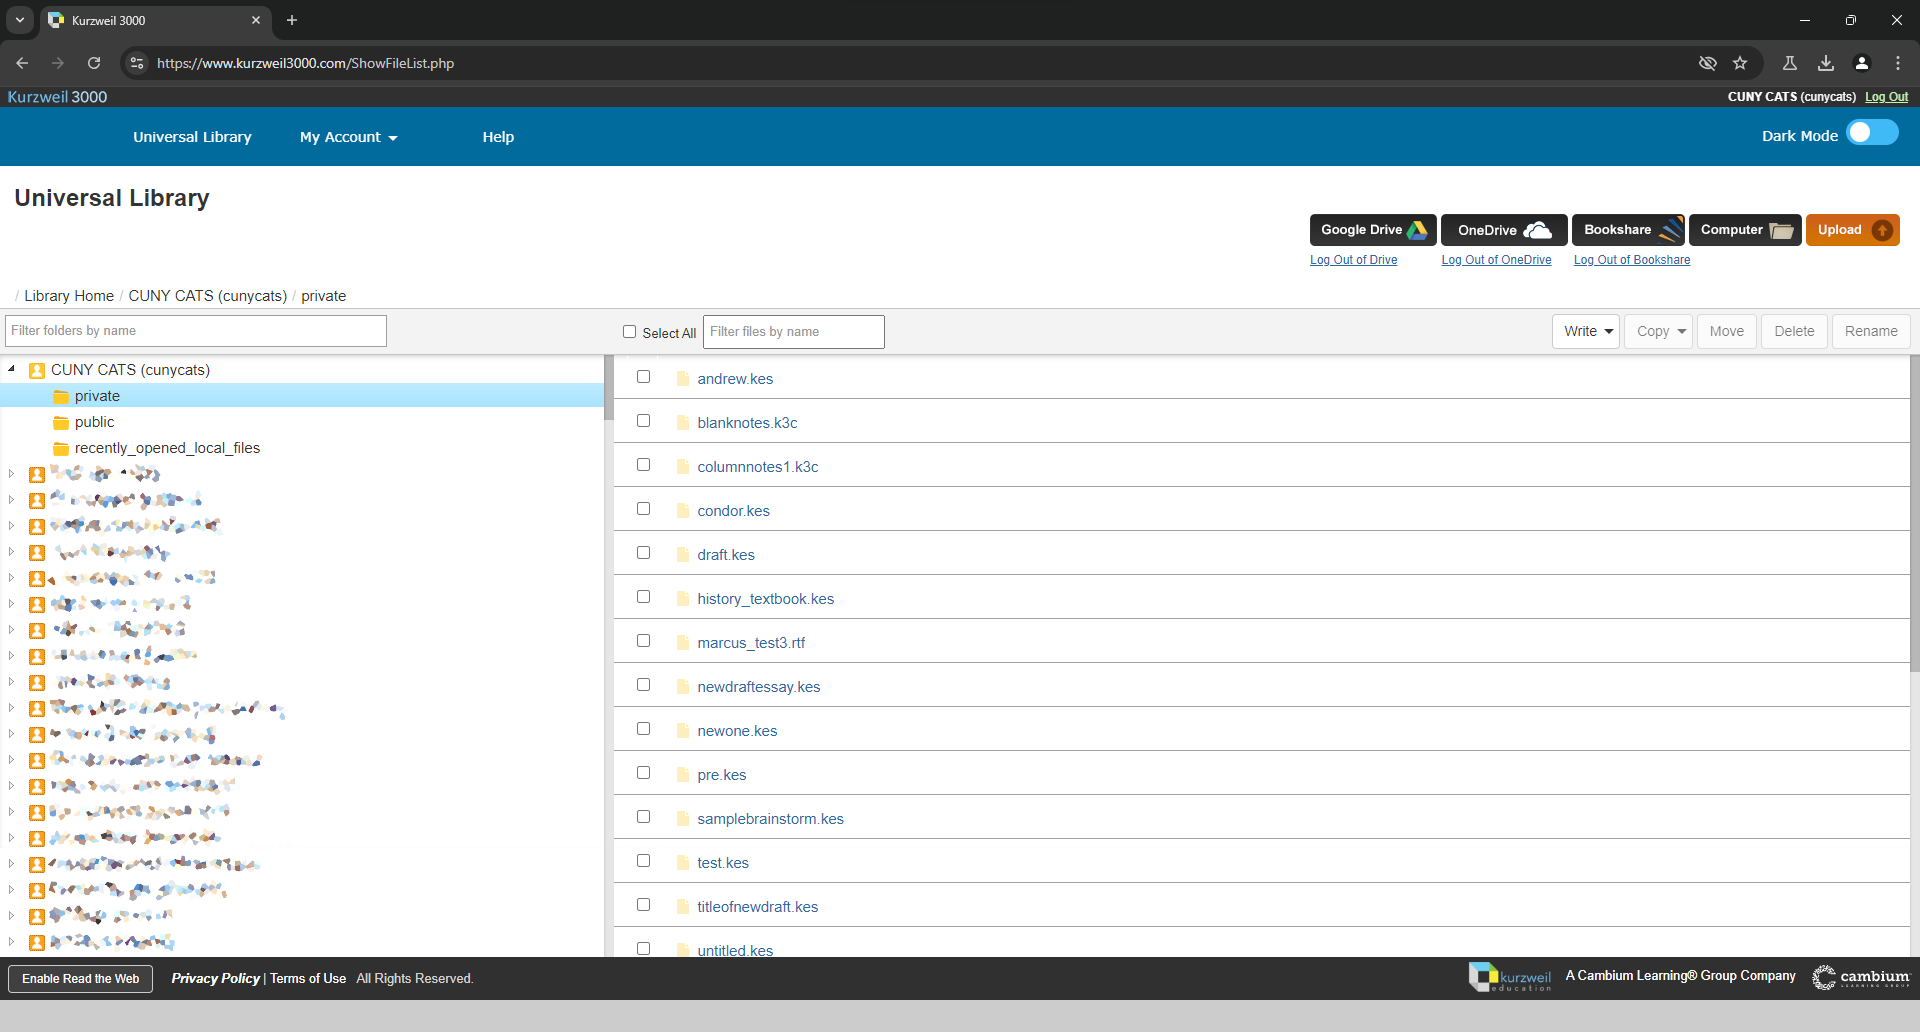
Task: Click file icon next to marcus_test3.rtf
Action: point(684,643)
